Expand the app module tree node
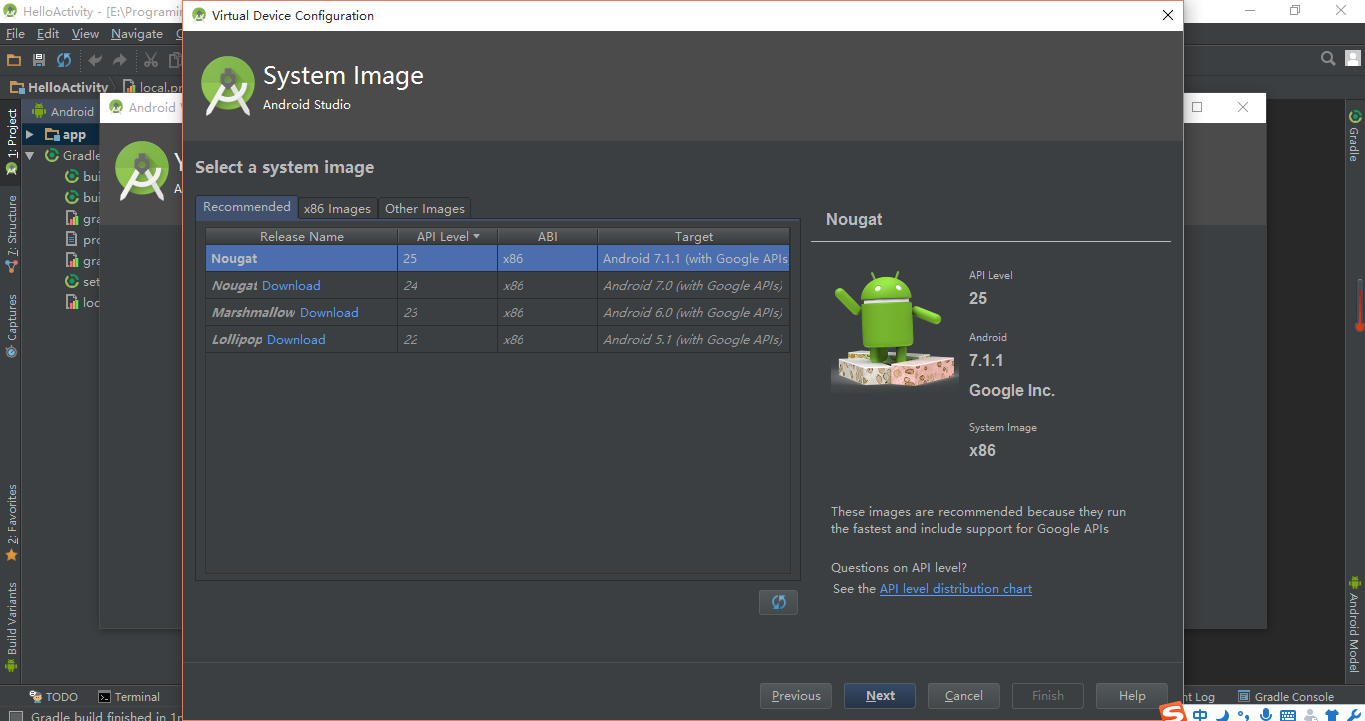Image resolution: width=1365 pixels, height=721 pixels. 30,134
